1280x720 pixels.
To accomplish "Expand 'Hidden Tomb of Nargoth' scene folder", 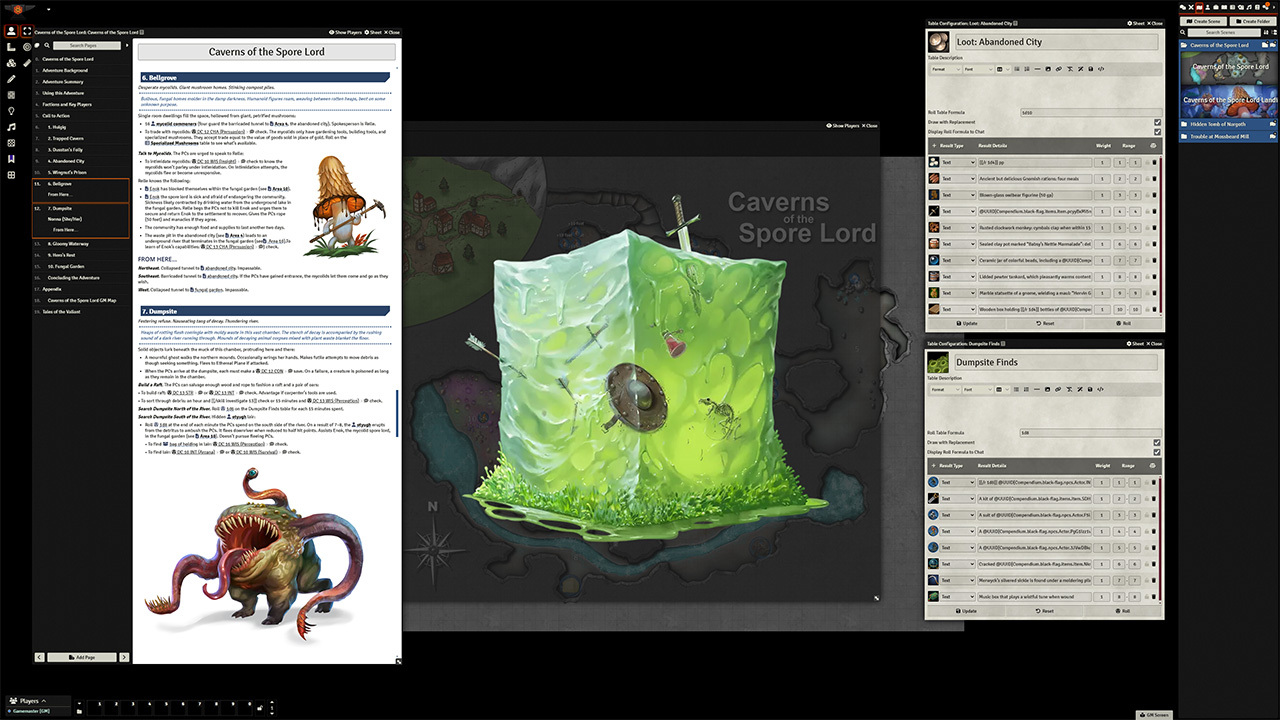I will tap(1228, 124).
